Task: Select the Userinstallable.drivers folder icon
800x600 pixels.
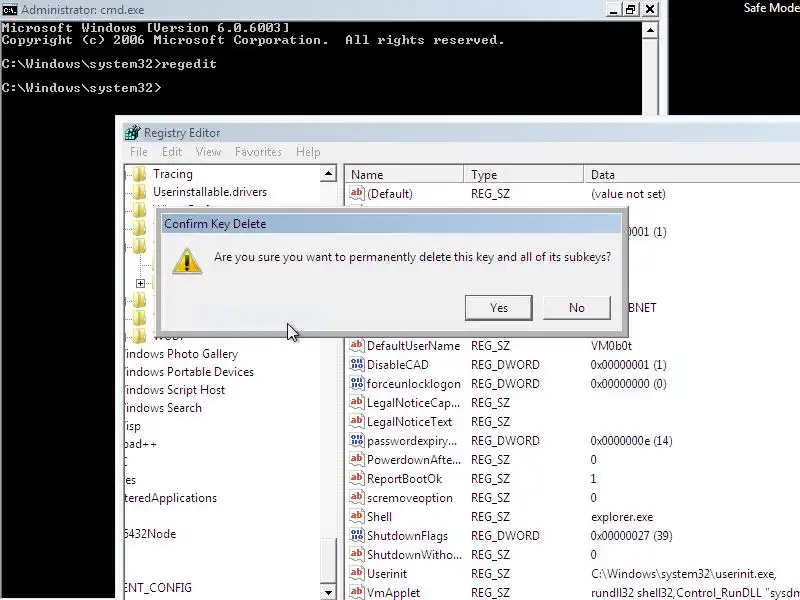Action: [x=139, y=192]
